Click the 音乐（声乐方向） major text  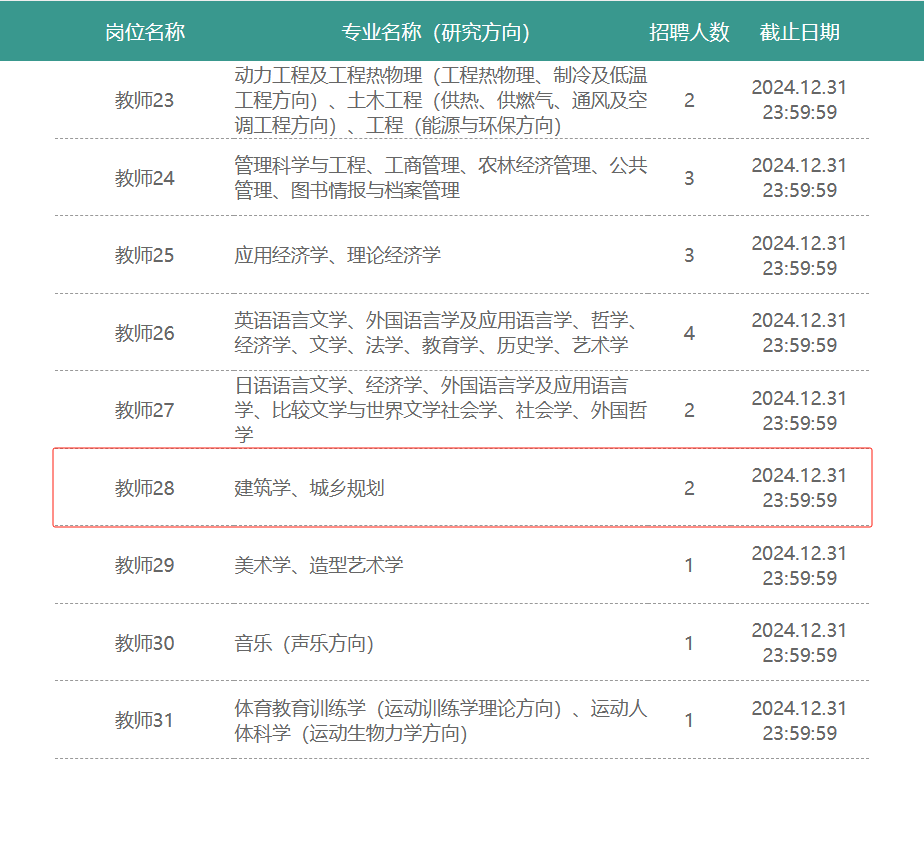click(304, 643)
